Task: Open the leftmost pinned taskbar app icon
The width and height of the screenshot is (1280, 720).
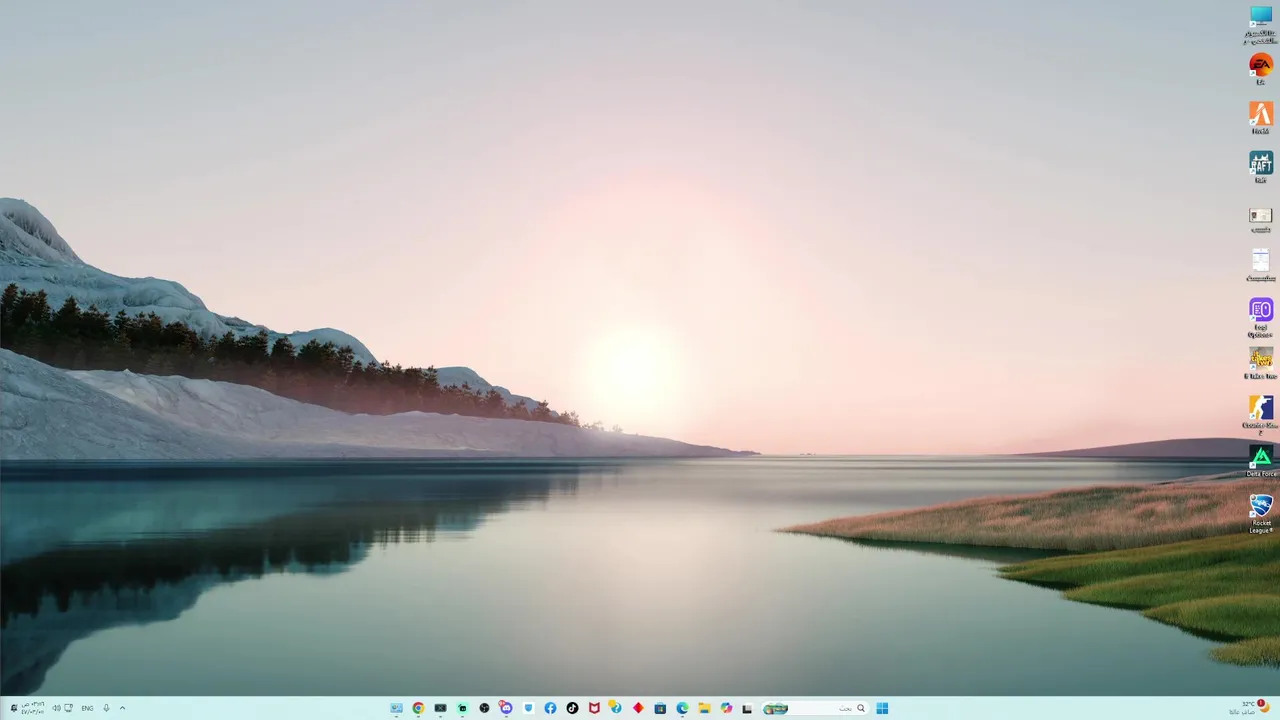Action: pyautogui.click(x=396, y=708)
